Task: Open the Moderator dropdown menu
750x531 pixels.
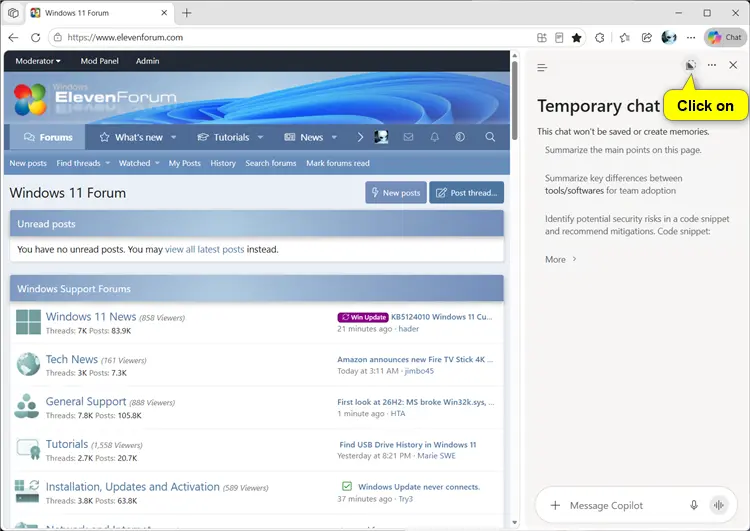Action: coord(38,61)
